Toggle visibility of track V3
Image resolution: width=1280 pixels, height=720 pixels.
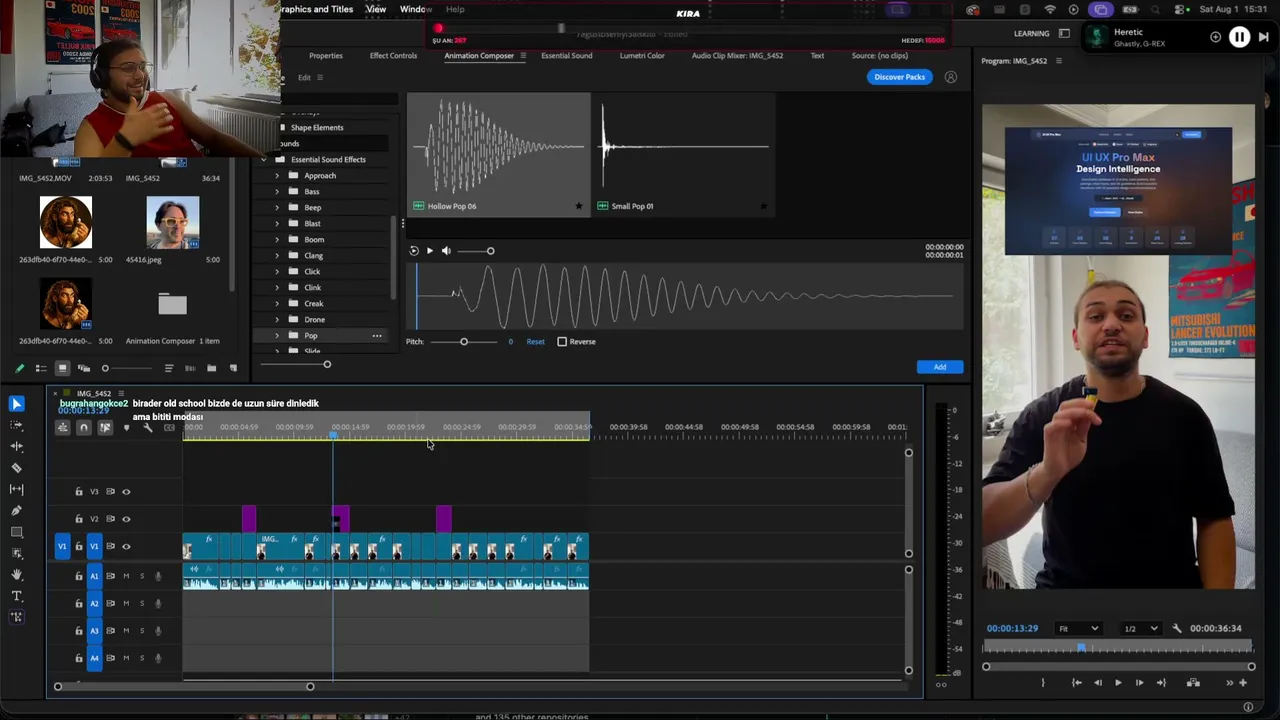pos(126,492)
